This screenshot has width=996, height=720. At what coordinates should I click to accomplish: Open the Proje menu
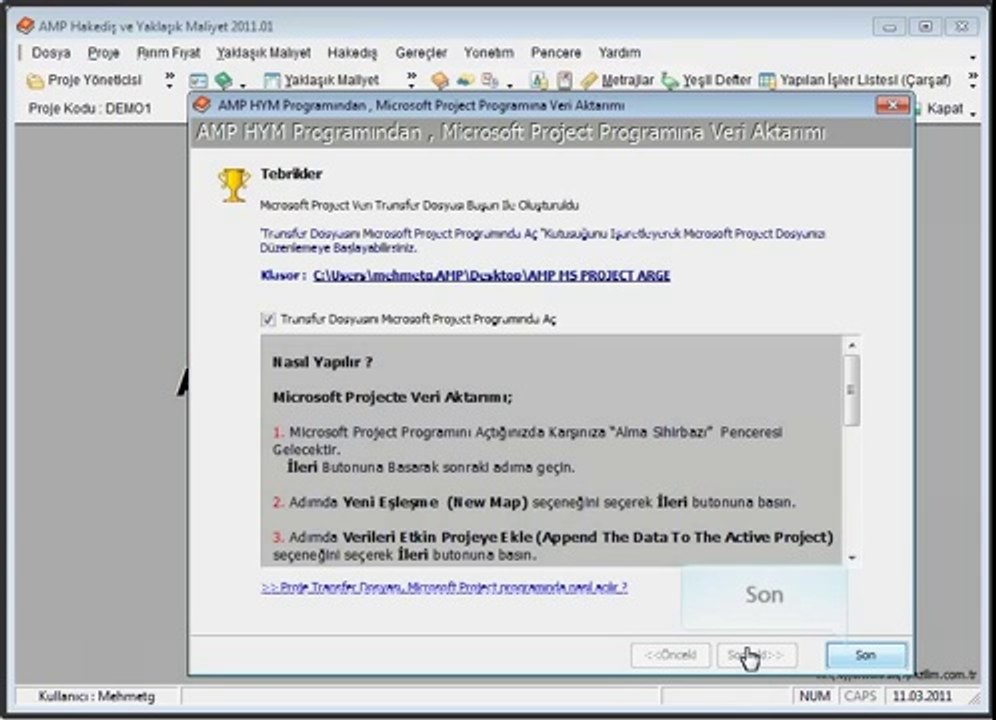click(104, 53)
